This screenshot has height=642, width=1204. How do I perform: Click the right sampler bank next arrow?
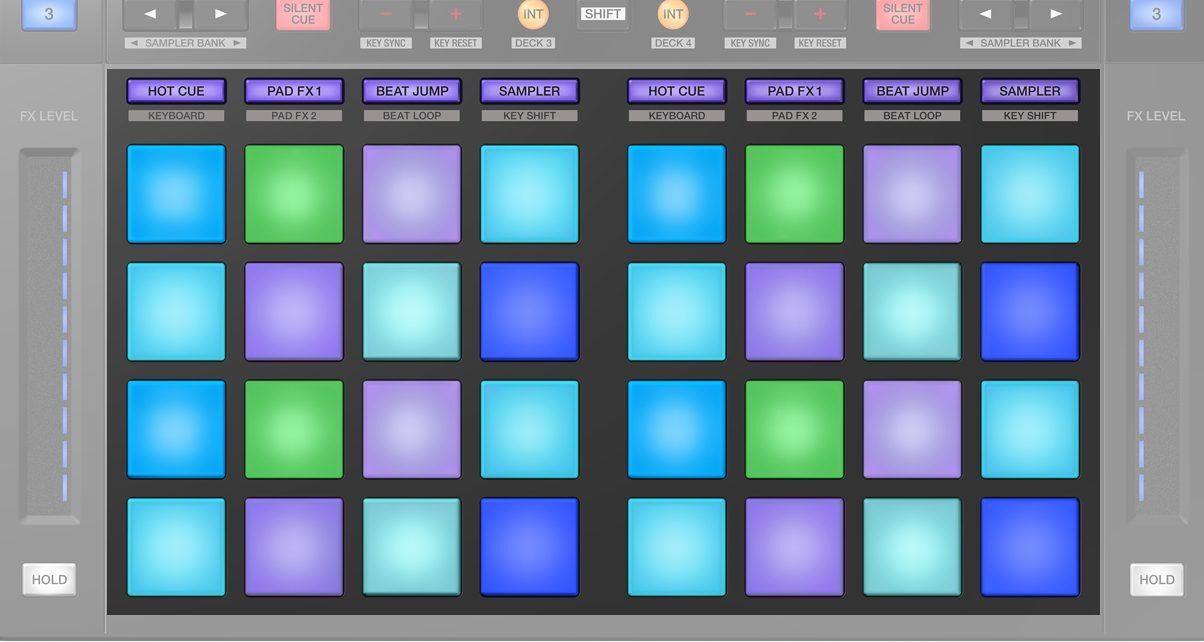point(1056,15)
